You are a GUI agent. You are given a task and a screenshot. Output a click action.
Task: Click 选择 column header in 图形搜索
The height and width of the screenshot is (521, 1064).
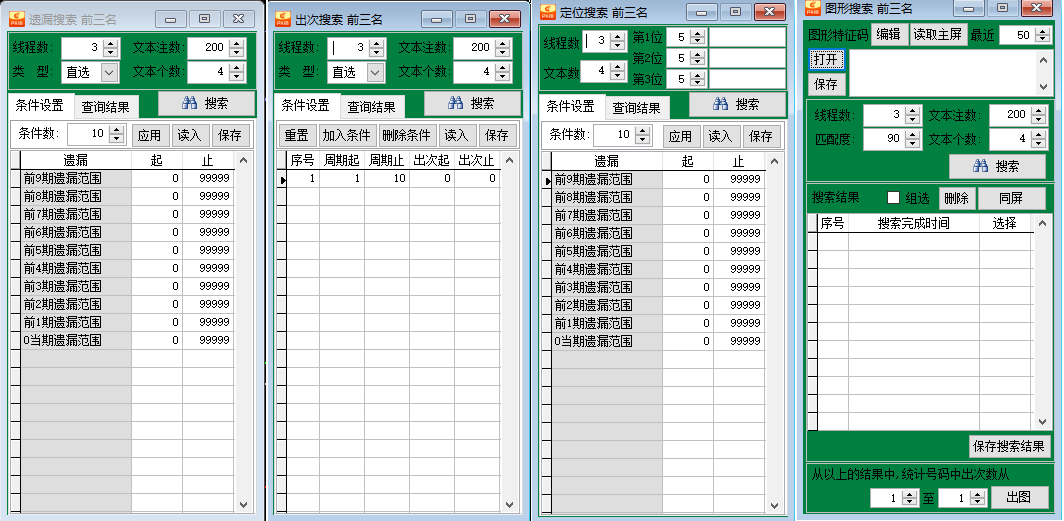coord(1005,223)
